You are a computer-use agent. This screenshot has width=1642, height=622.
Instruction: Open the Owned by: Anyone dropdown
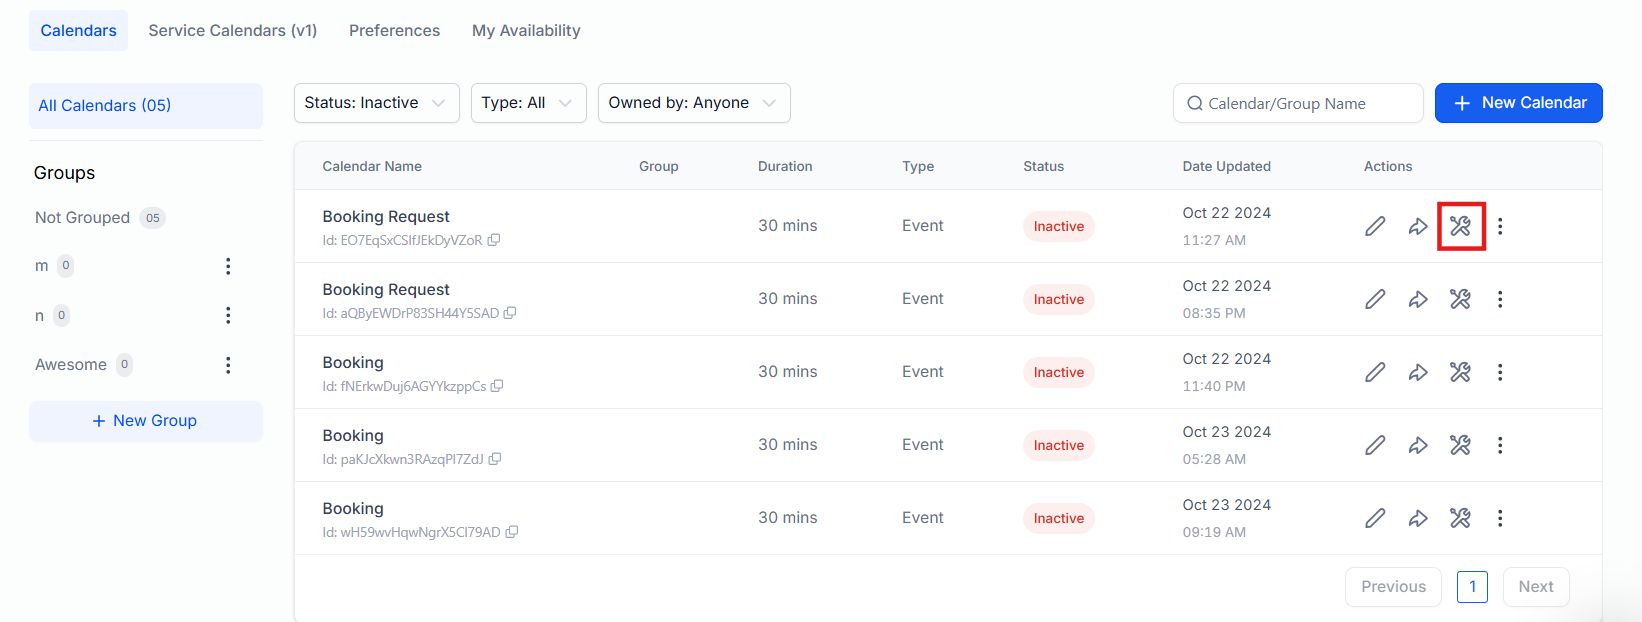(693, 103)
